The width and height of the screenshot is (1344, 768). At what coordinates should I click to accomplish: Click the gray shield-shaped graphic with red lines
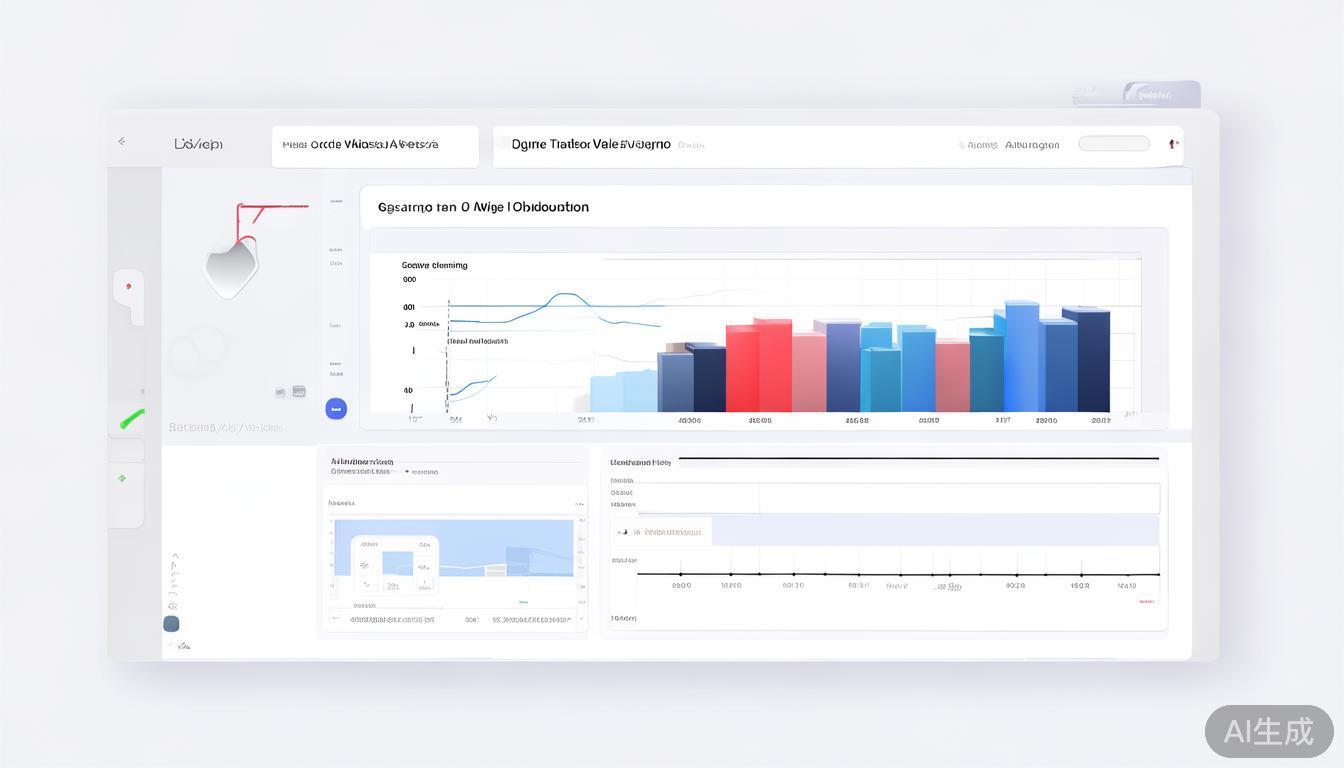(231, 264)
